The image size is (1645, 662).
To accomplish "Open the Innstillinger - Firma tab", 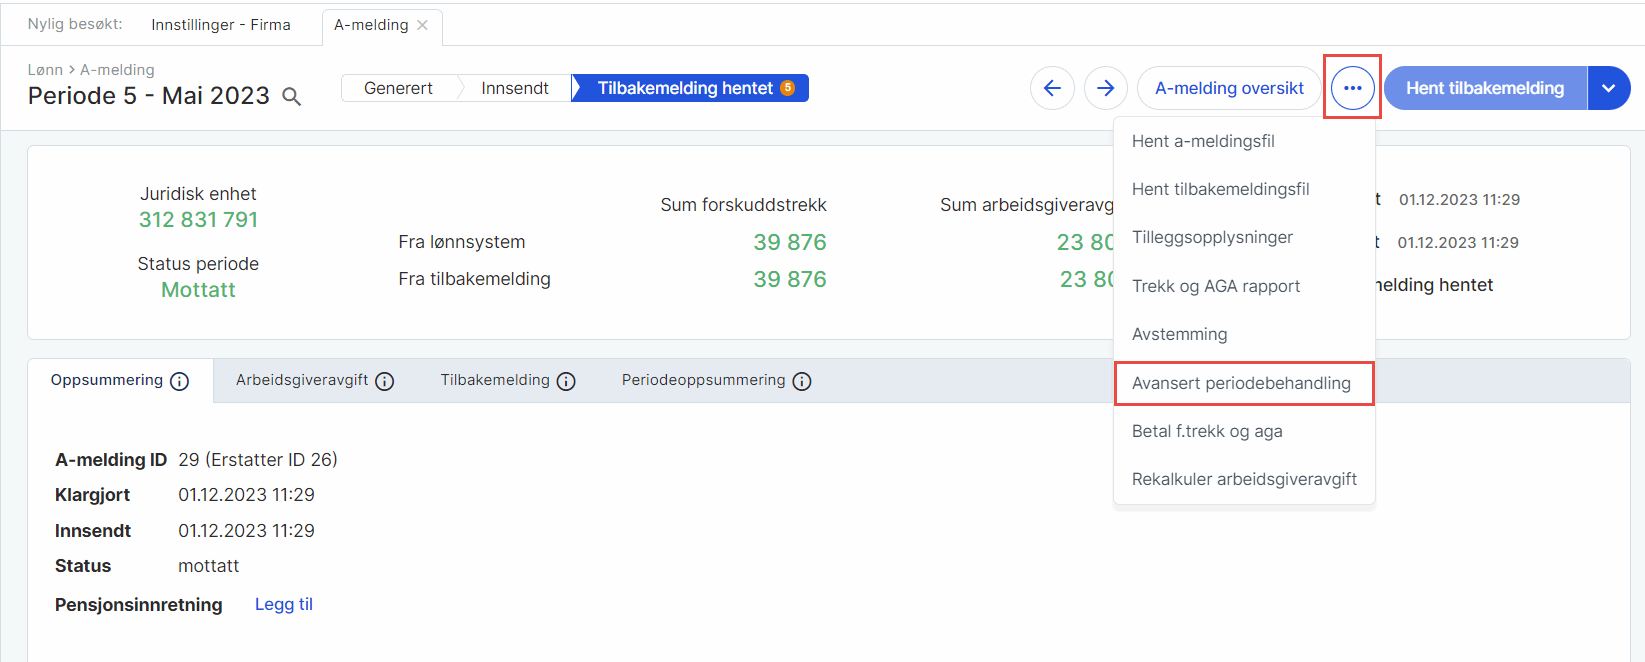I will click(x=221, y=25).
